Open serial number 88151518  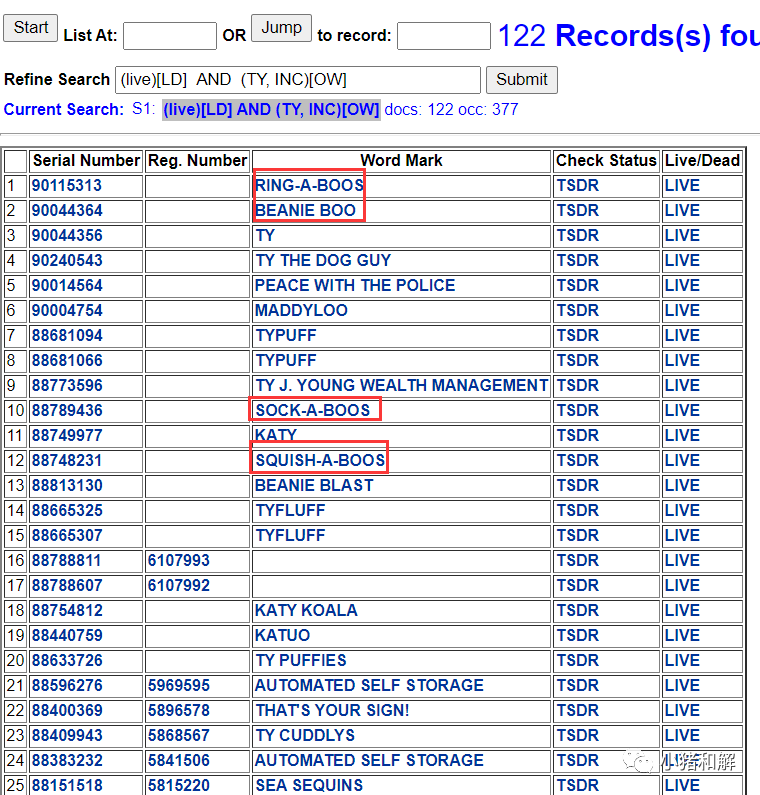(x=67, y=785)
